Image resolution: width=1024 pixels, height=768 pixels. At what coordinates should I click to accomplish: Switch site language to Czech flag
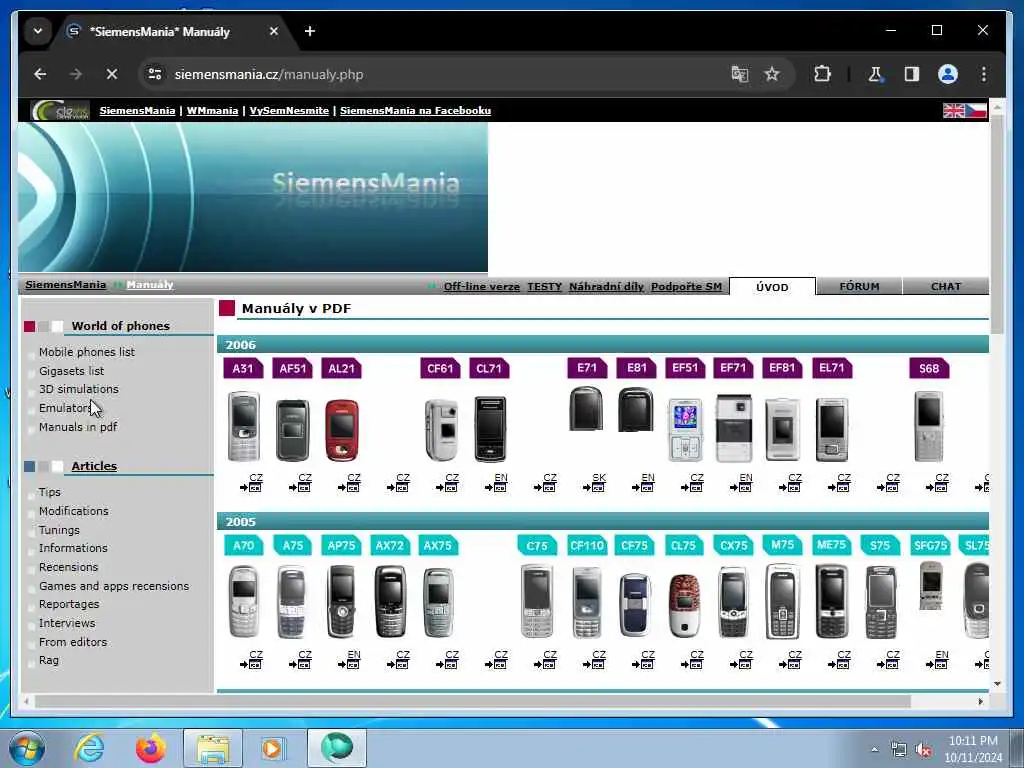click(x=976, y=111)
